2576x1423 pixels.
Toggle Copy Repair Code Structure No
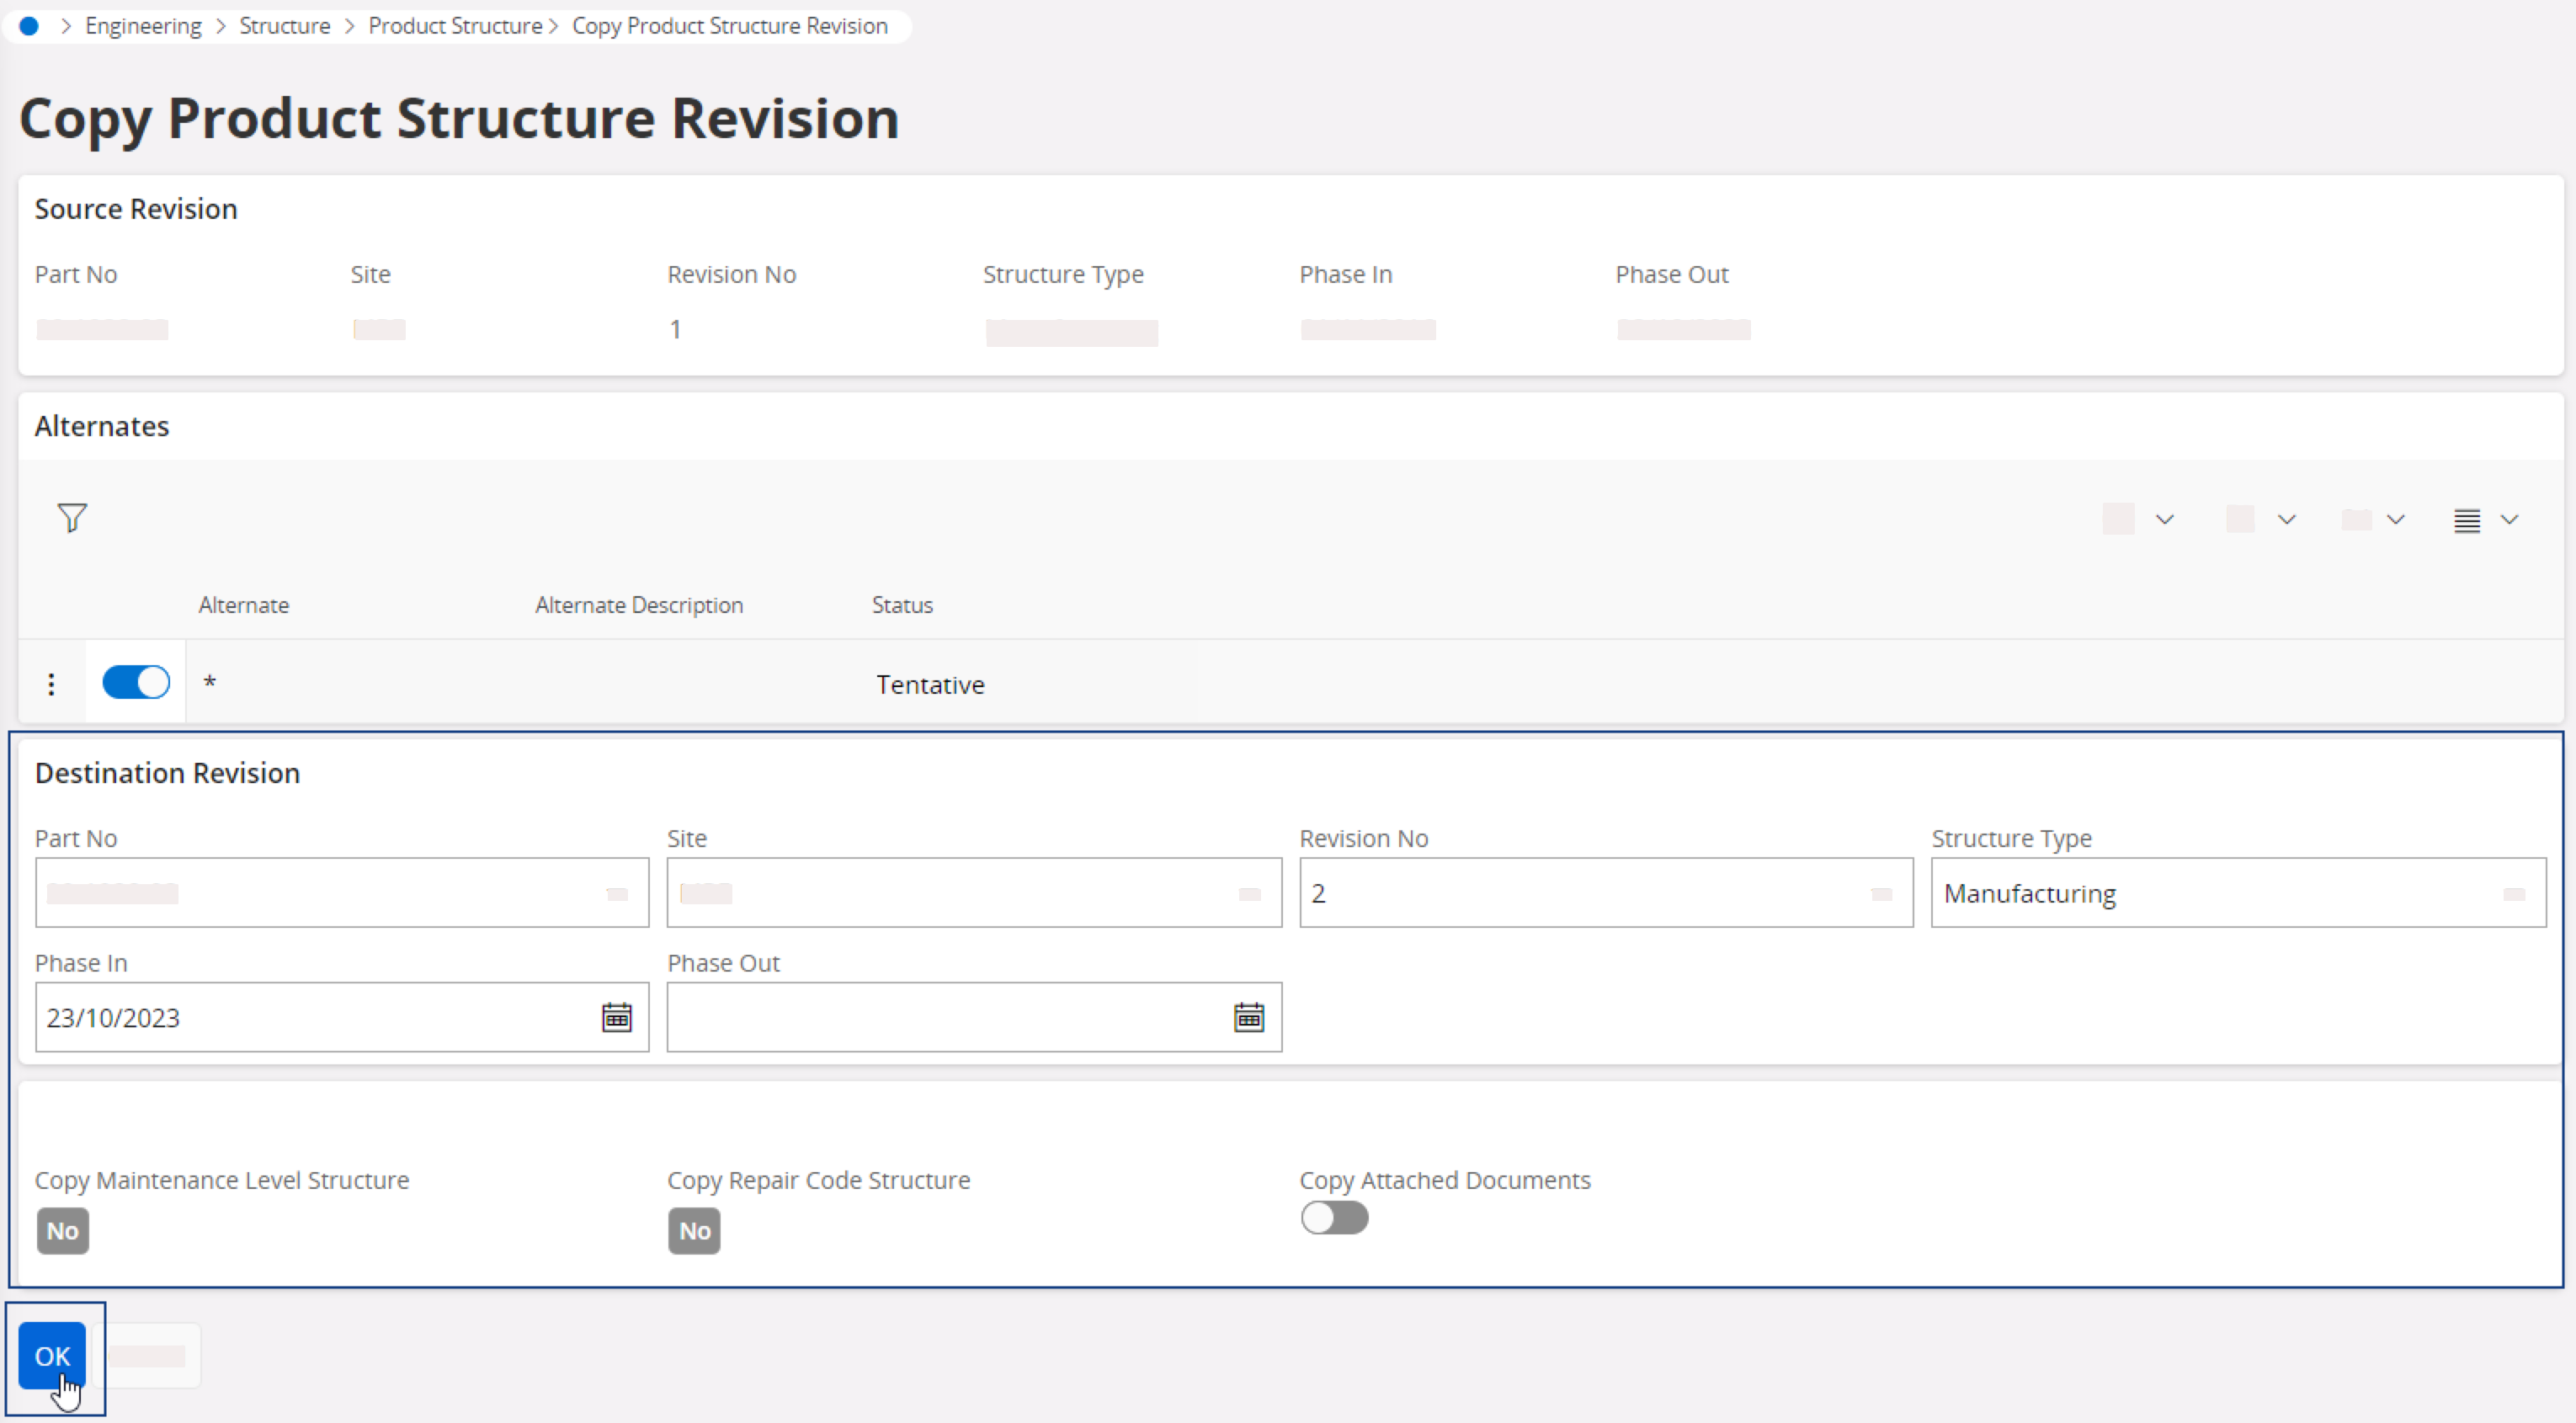point(694,1231)
